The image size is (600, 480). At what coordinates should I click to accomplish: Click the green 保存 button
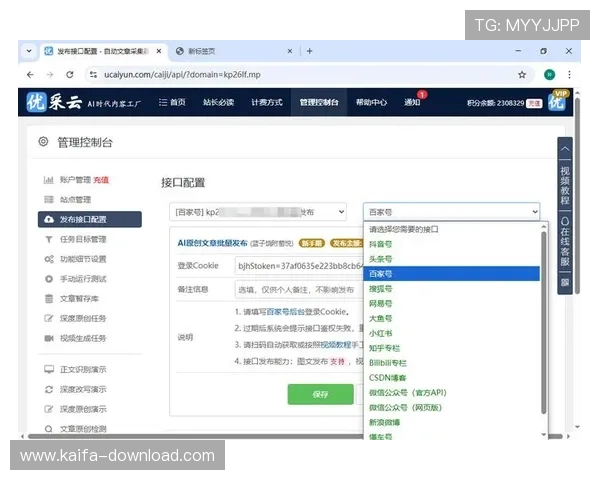(320, 394)
